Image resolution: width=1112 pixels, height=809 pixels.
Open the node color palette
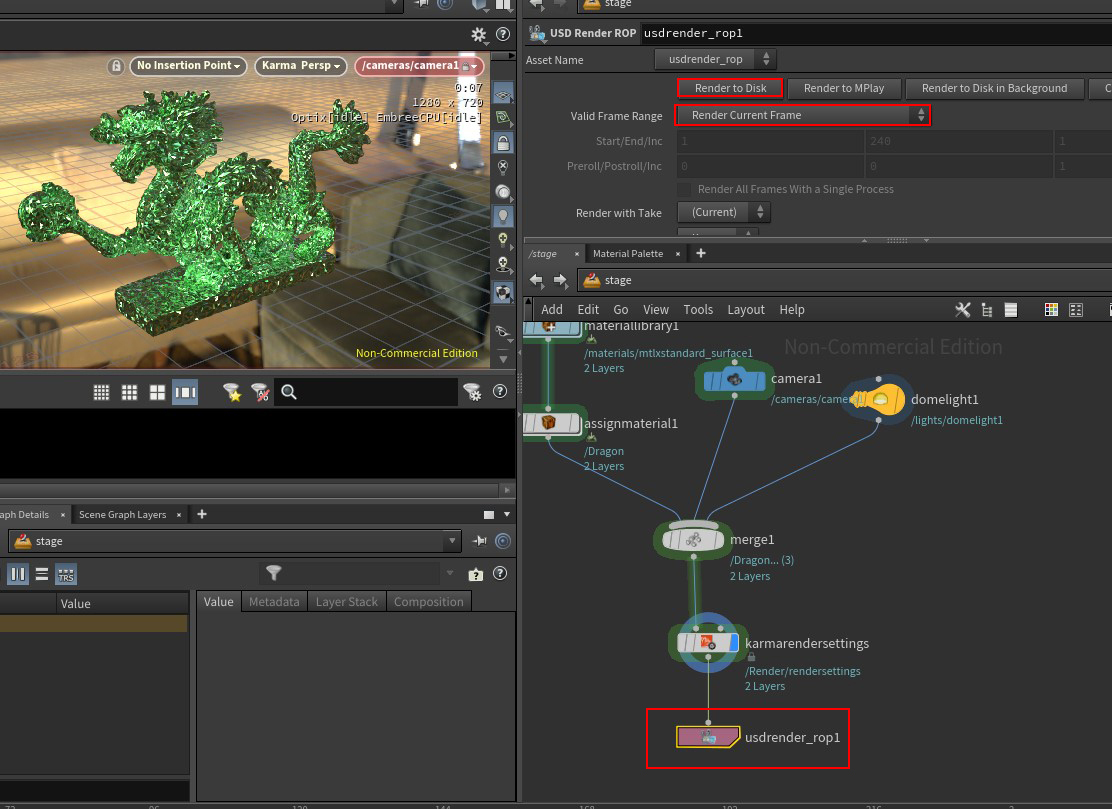(1051, 309)
